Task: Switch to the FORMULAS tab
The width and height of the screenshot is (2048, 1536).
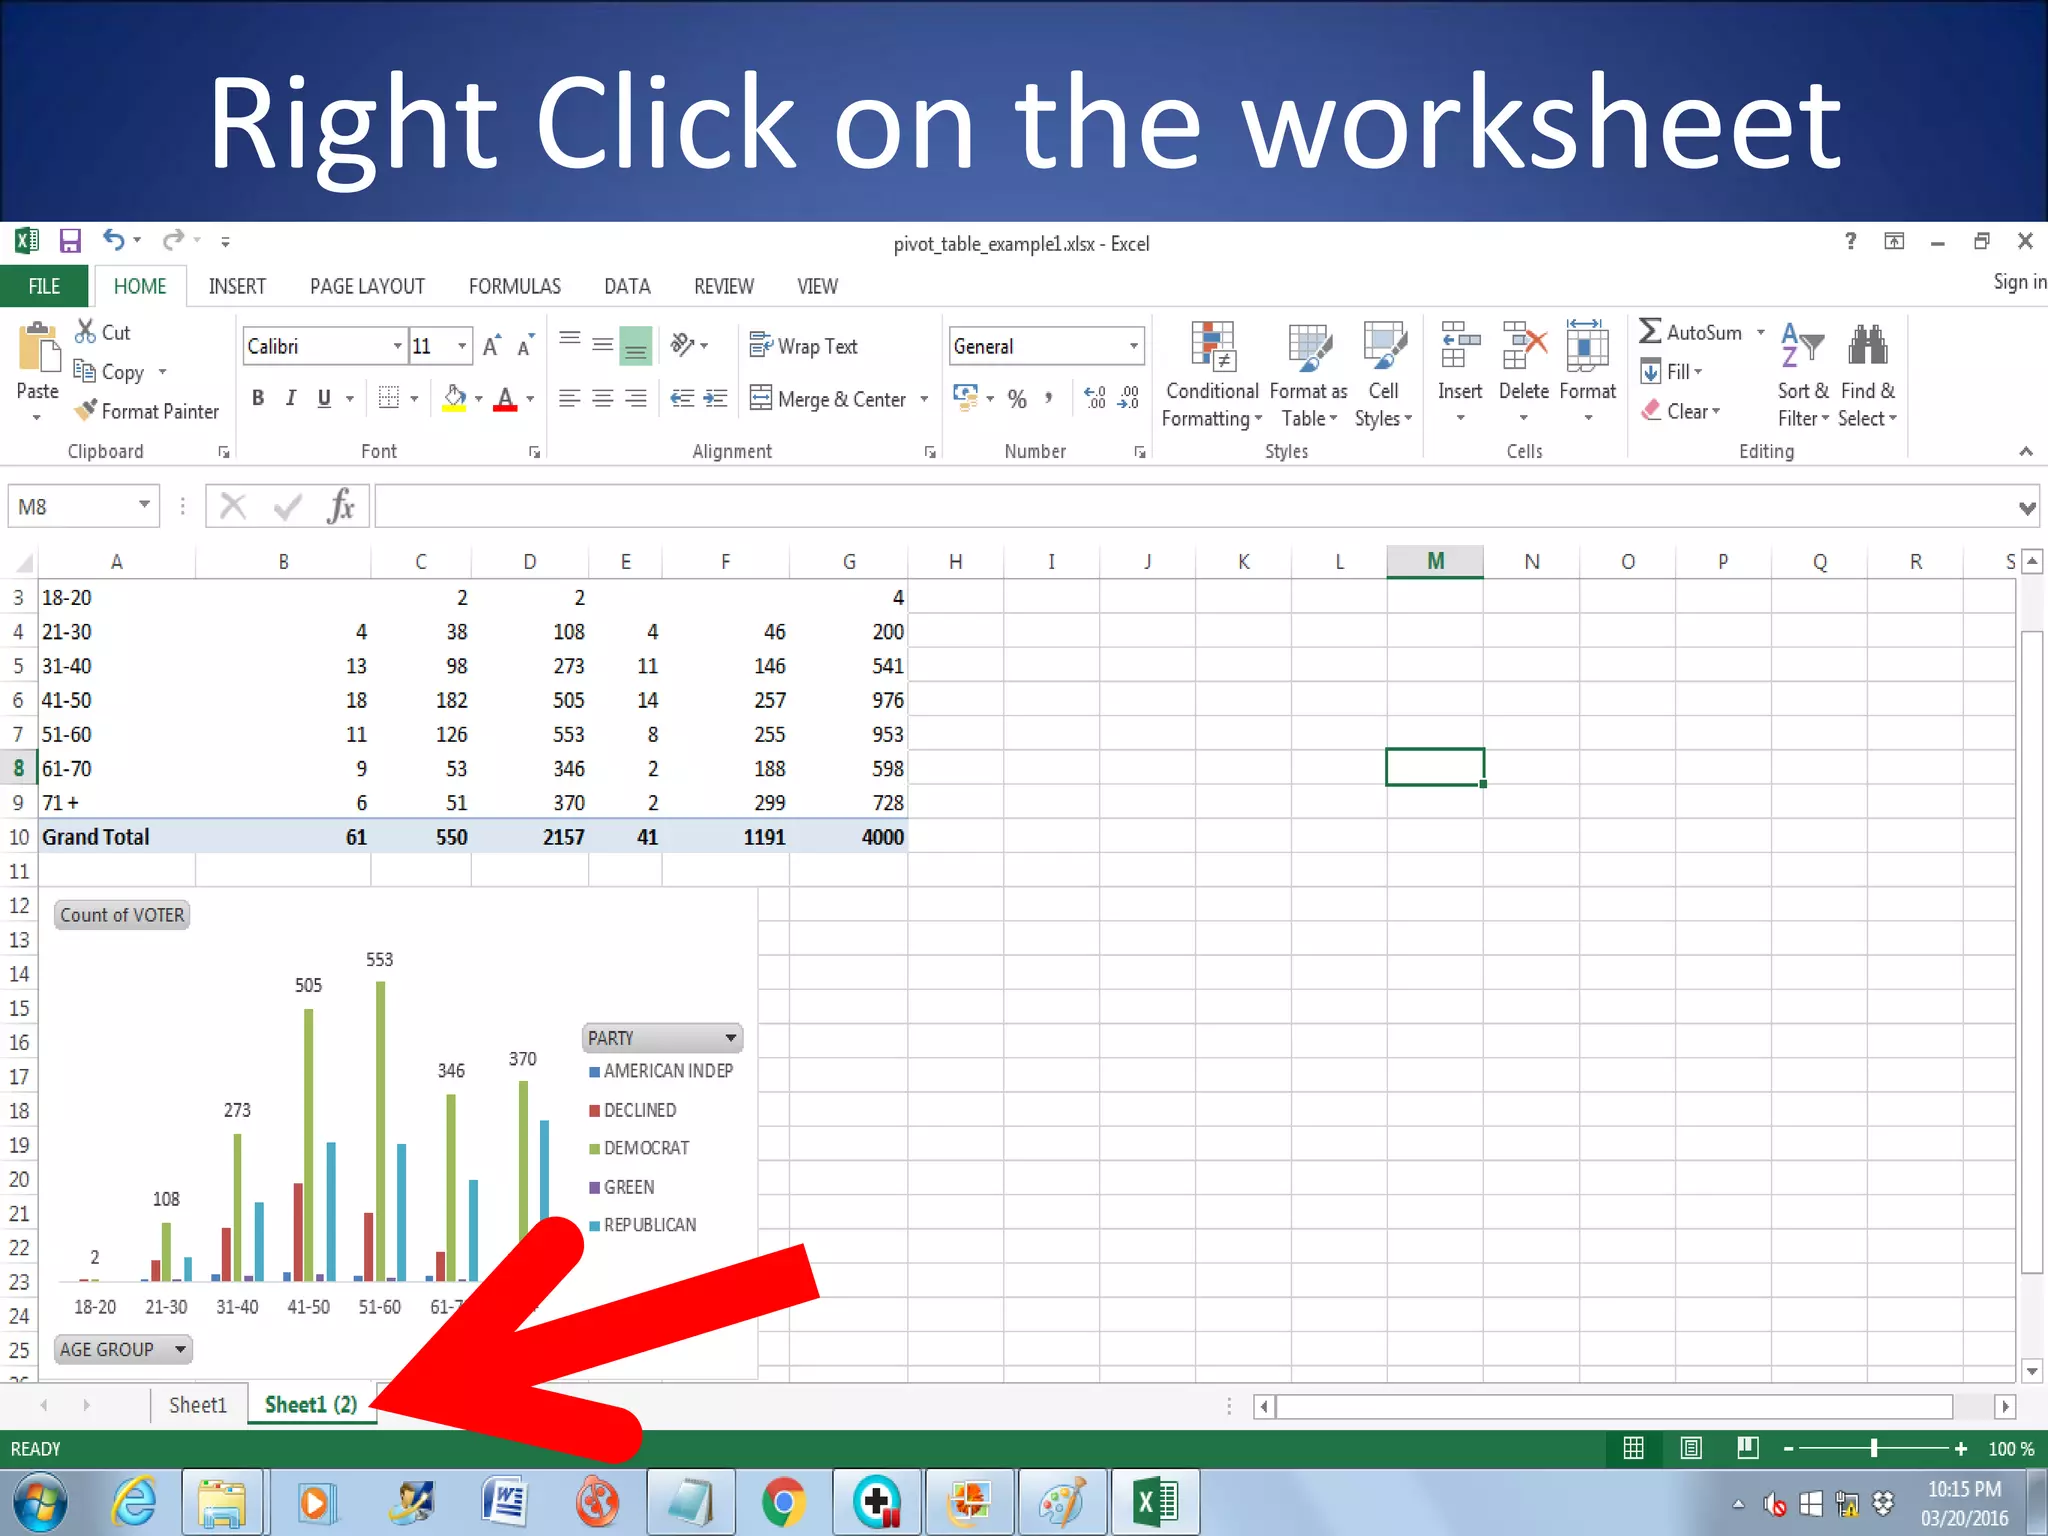Action: [515, 286]
